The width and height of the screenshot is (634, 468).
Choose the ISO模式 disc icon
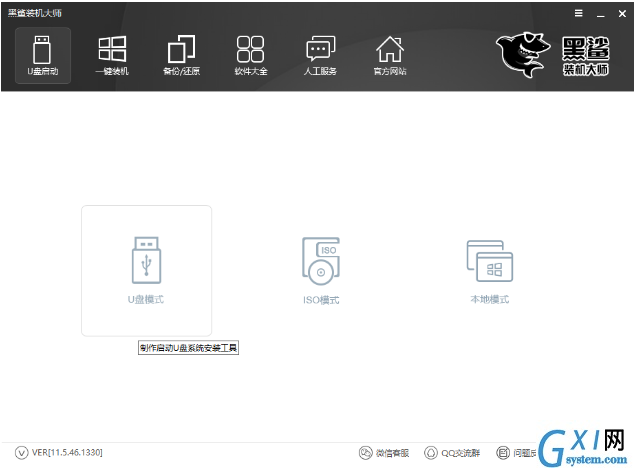pyautogui.click(x=321, y=261)
